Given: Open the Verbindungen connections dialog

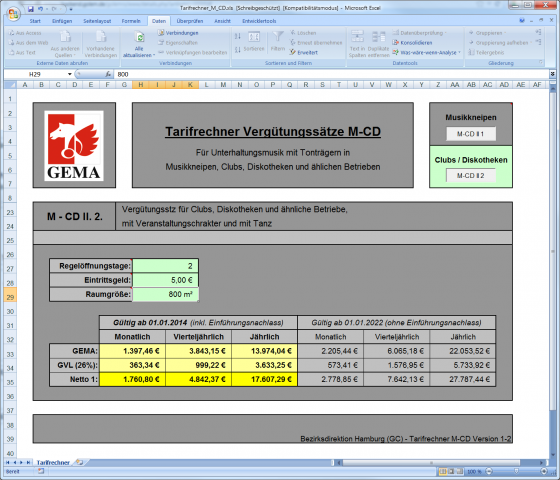Looking at the screenshot, I should 178,33.
